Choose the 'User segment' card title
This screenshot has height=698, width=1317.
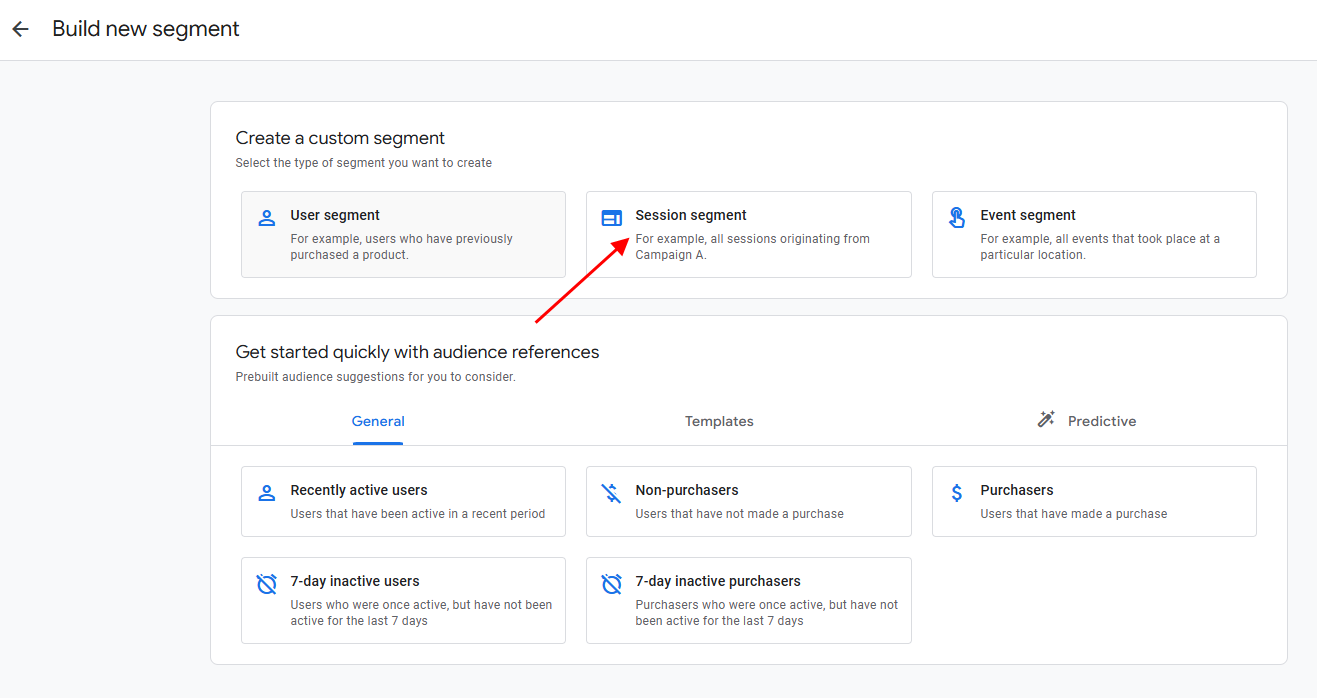click(335, 215)
